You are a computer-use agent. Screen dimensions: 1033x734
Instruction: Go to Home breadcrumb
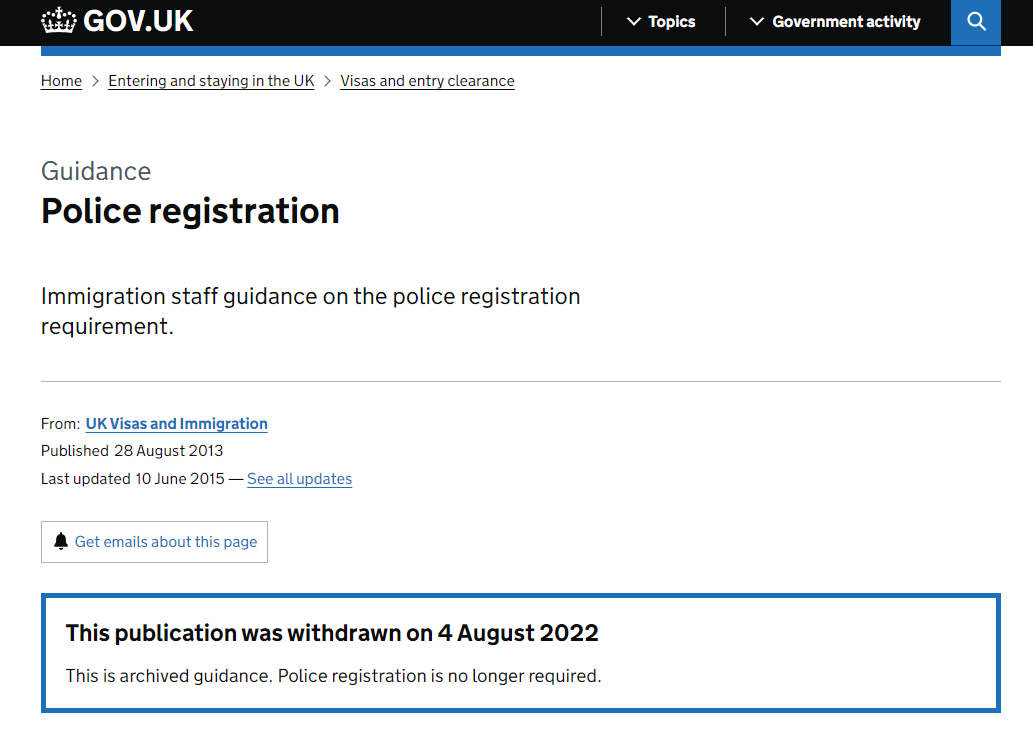pyautogui.click(x=61, y=81)
